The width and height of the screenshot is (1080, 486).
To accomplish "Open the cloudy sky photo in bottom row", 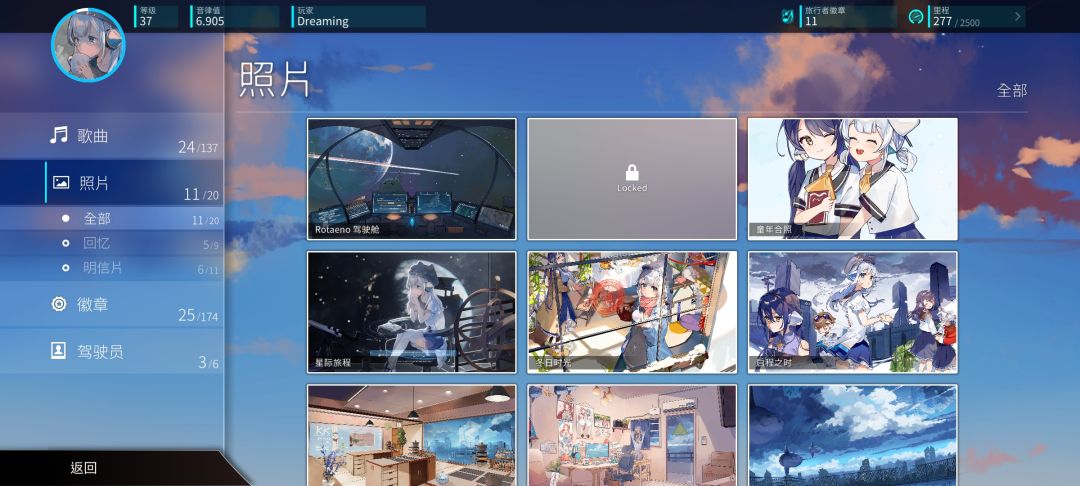I will [853, 435].
